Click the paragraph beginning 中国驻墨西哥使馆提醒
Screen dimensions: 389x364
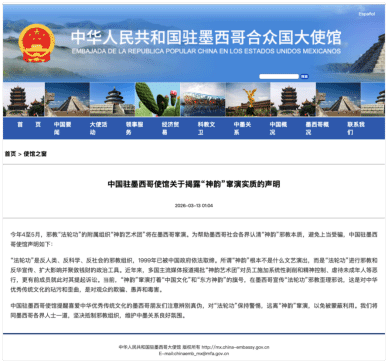tap(194, 310)
